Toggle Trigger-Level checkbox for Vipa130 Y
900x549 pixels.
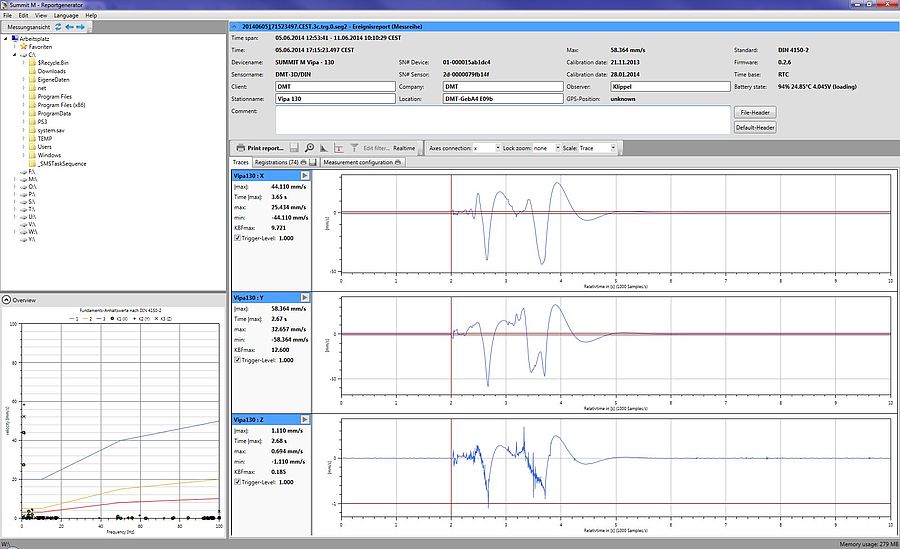point(236,359)
